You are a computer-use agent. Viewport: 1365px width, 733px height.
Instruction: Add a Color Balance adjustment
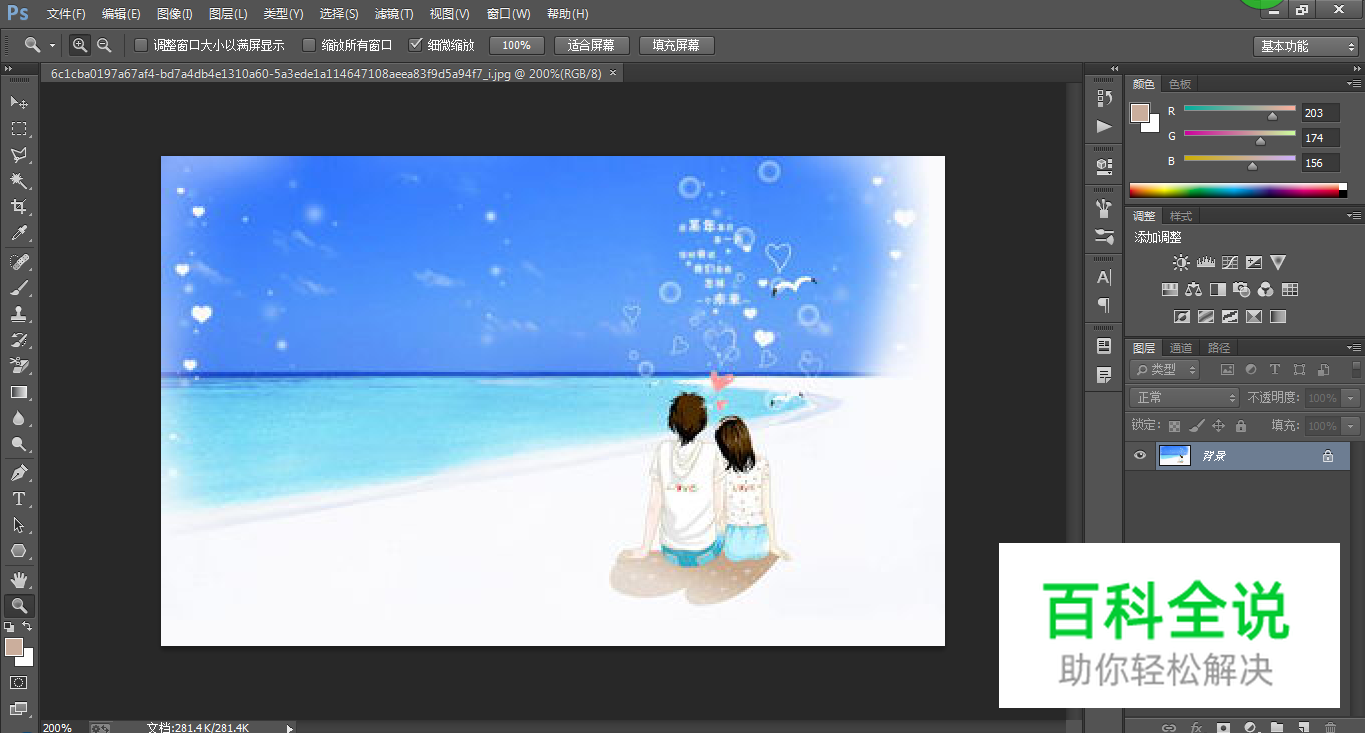pos(1193,290)
